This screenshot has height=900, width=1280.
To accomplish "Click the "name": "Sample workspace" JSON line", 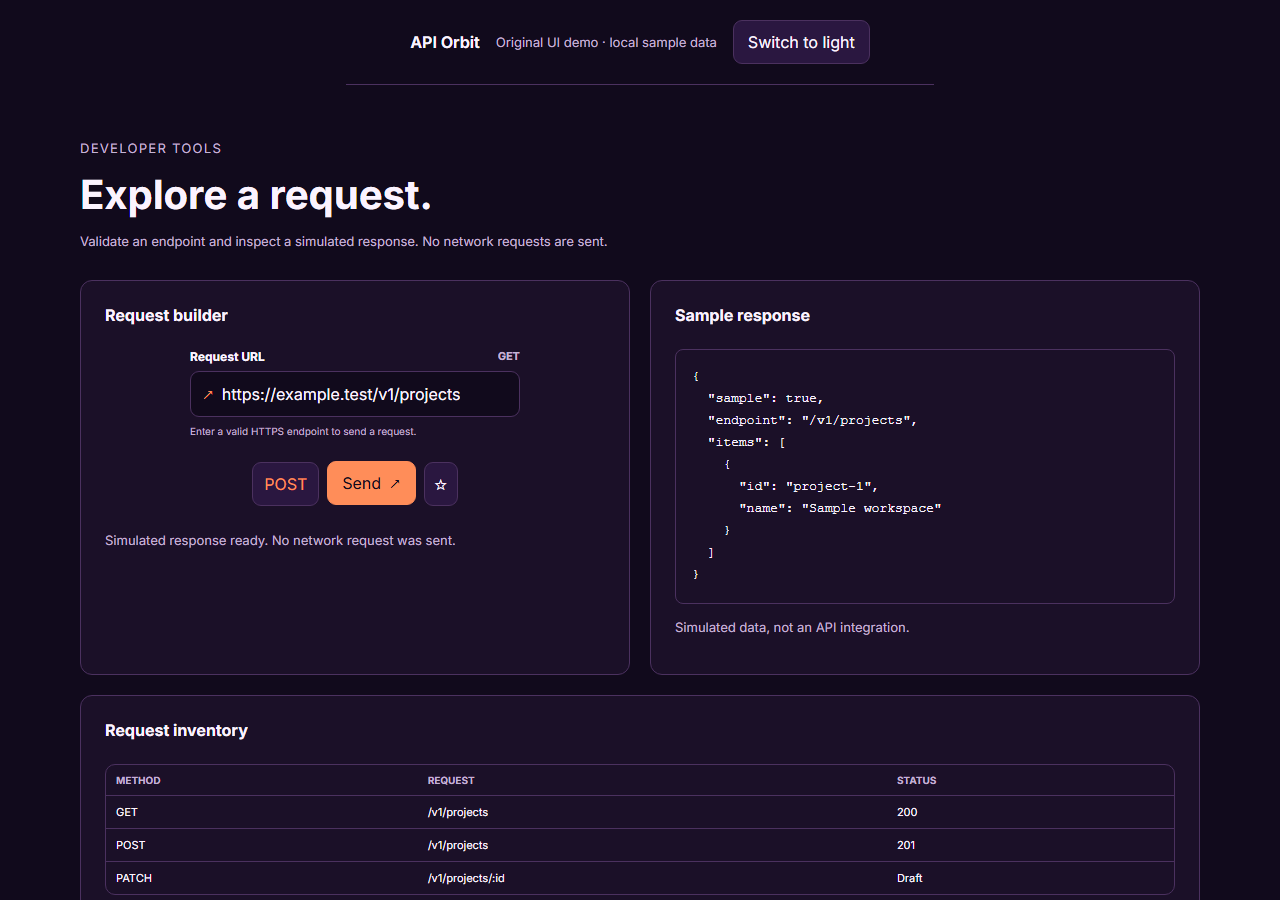I will coord(840,508).
